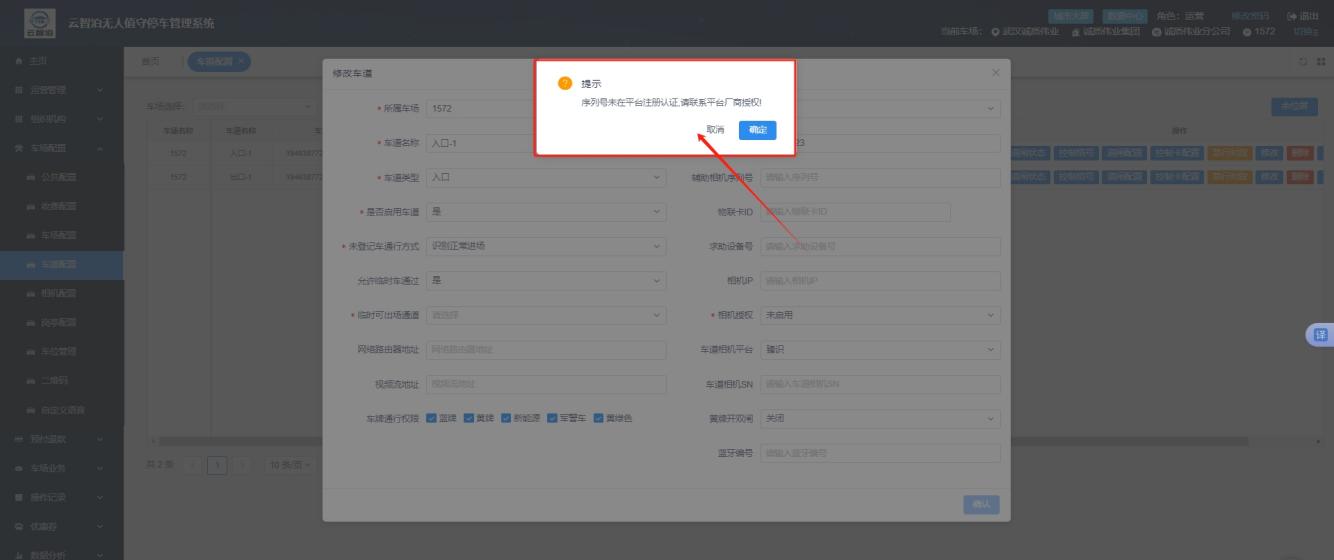The image size is (1334, 560).
Task: Click the 视频流地址 input field
Action: pyautogui.click(x=545, y=384)
